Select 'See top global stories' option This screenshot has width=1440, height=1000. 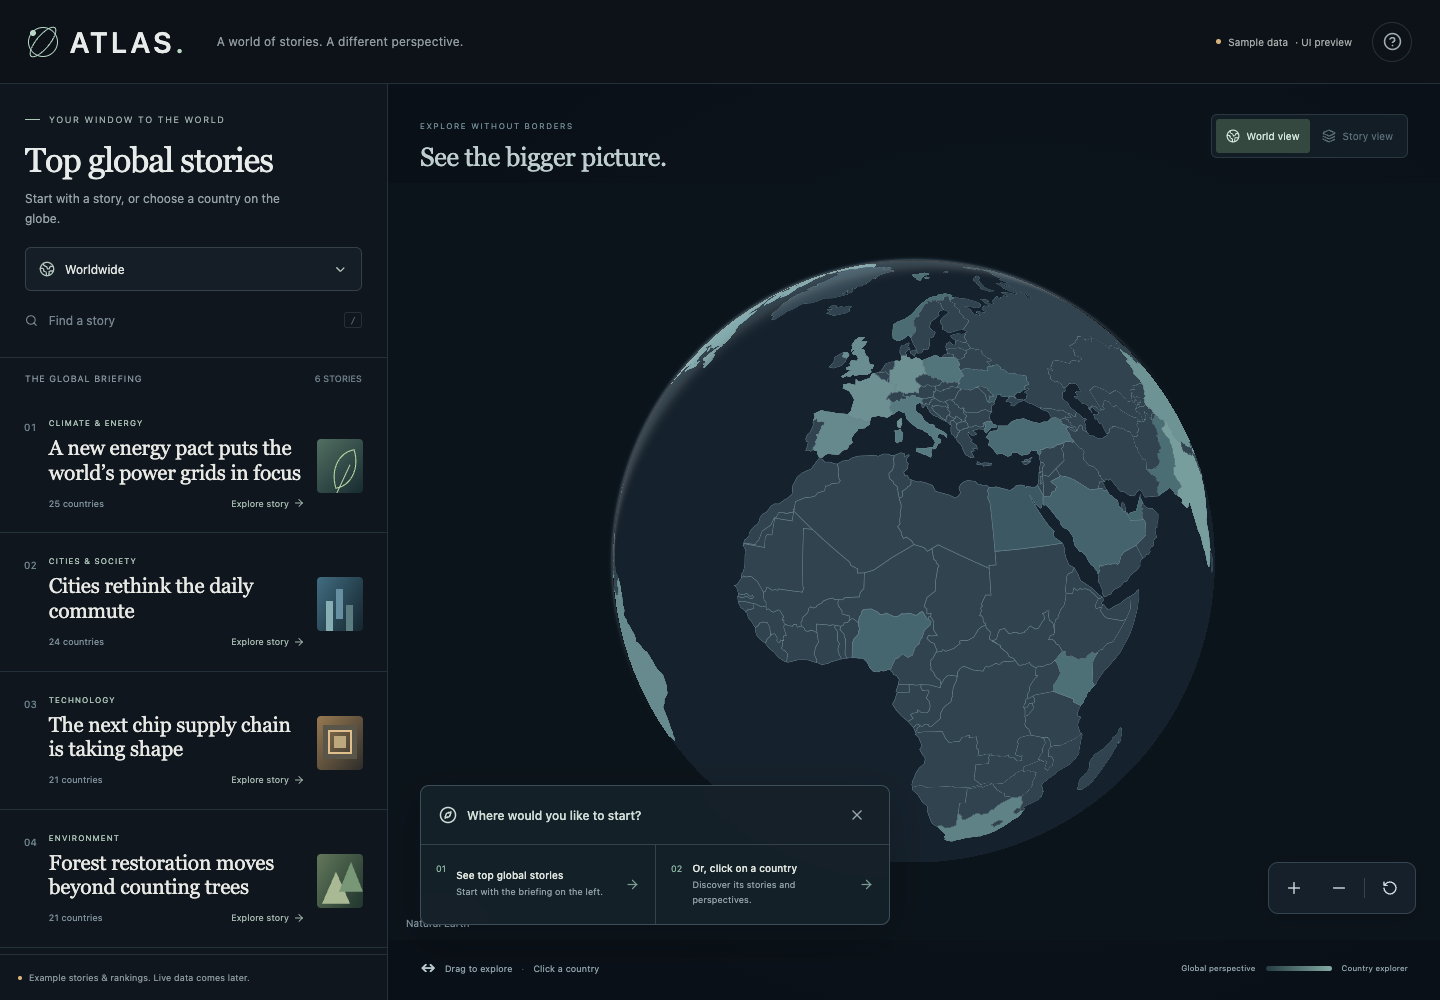538,884
